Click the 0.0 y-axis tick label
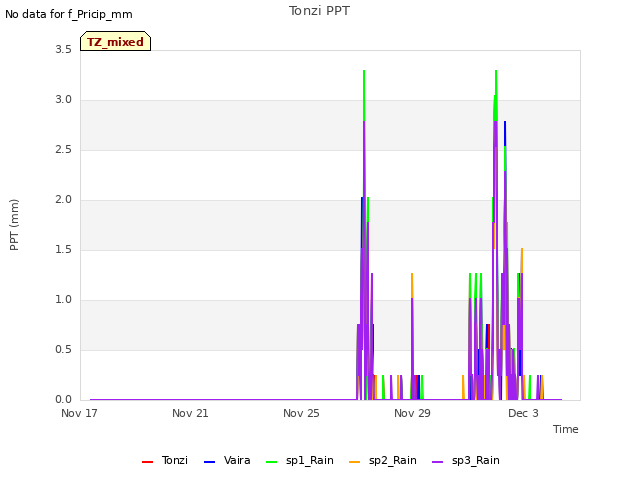Screen dimensions: 640x480 64,400
